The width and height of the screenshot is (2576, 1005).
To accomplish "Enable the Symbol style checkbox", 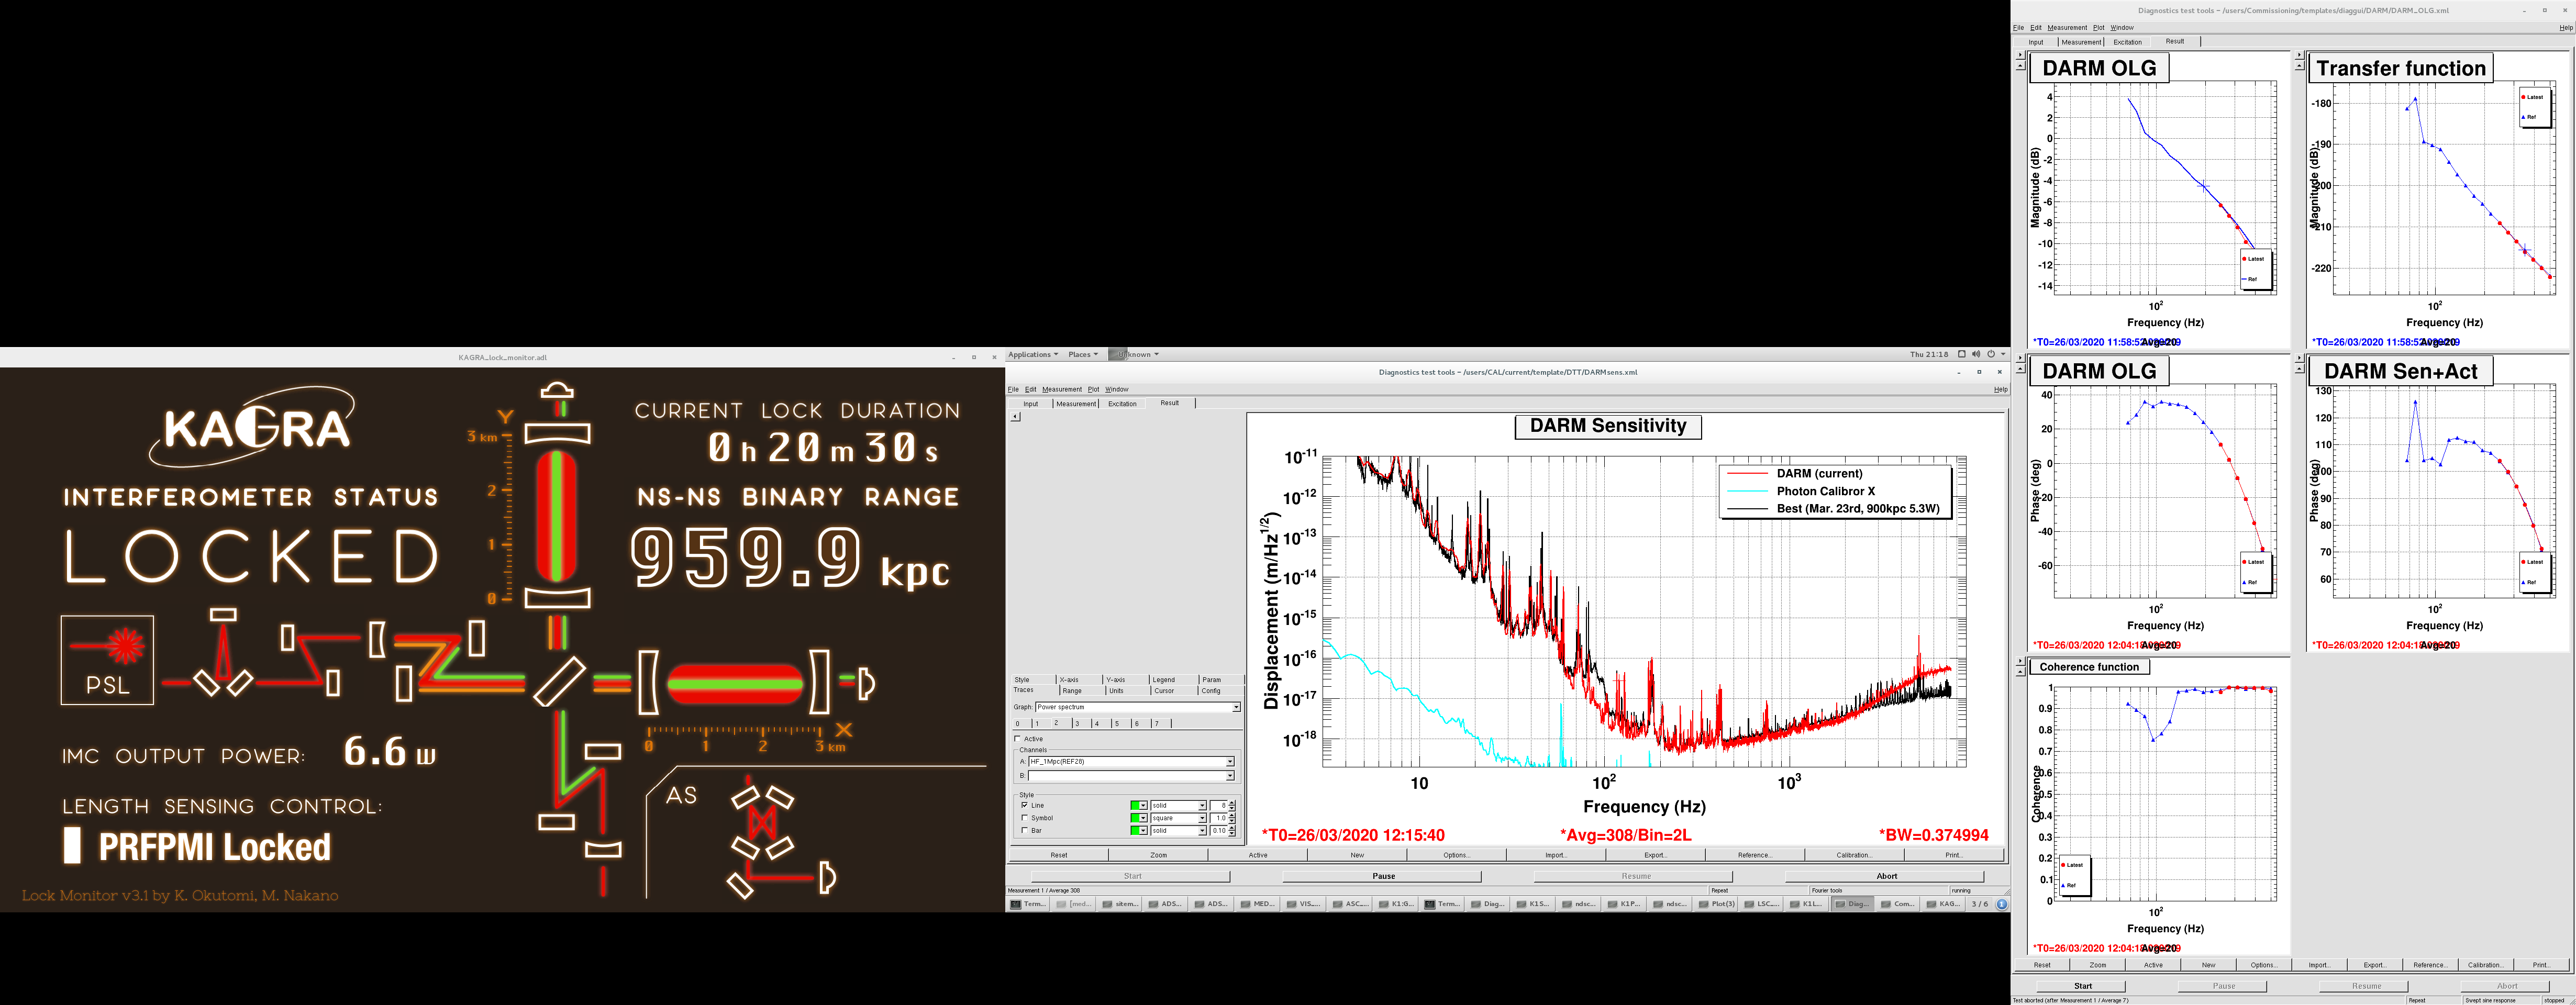I will (1024, 818).
